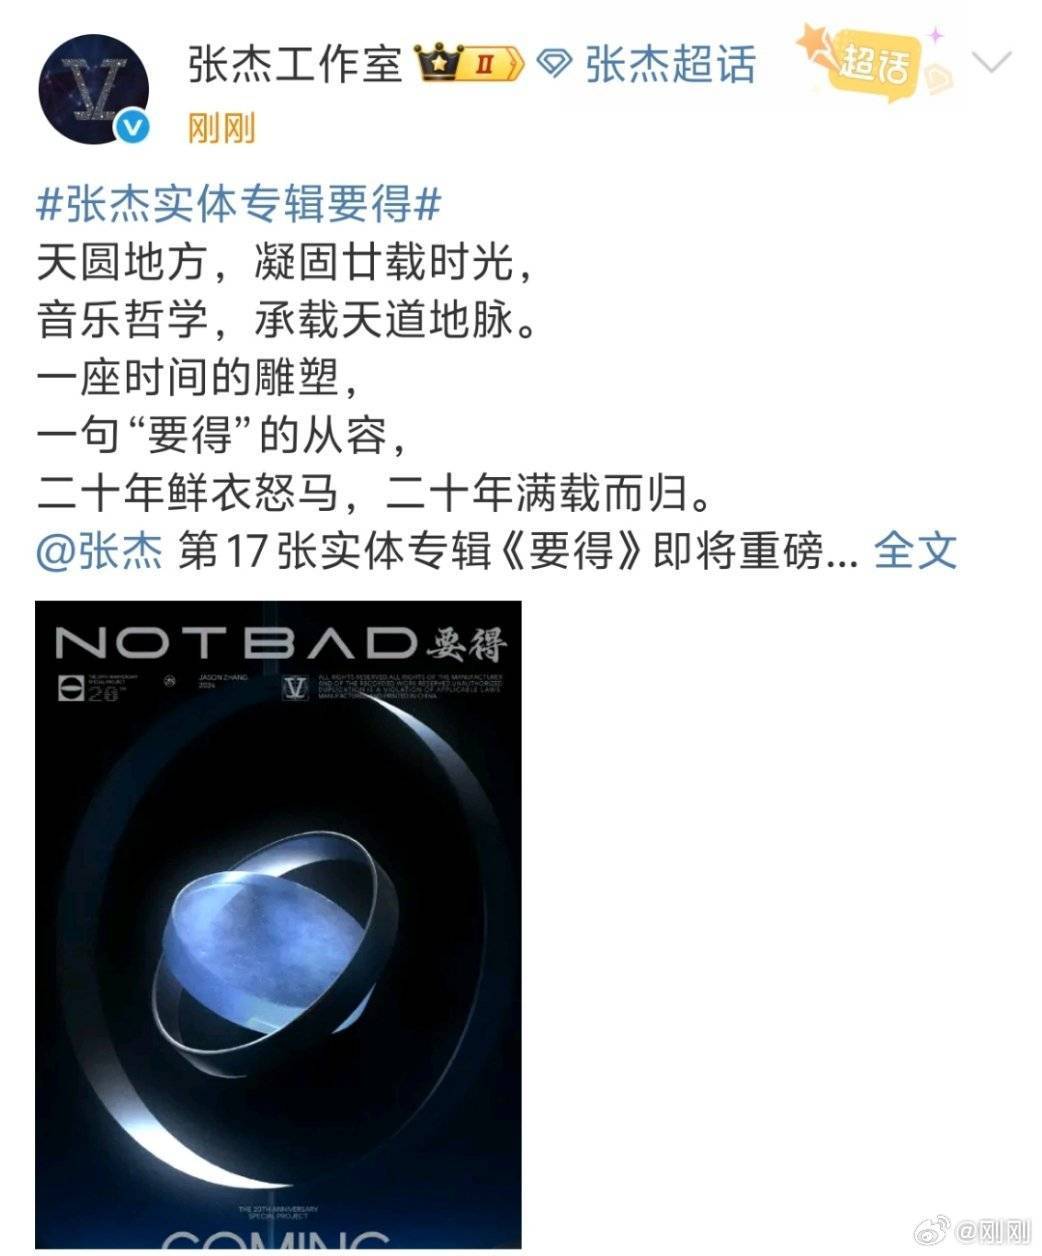
Task: Tap the diamond super-topic icon
Action: click(553, 66)
